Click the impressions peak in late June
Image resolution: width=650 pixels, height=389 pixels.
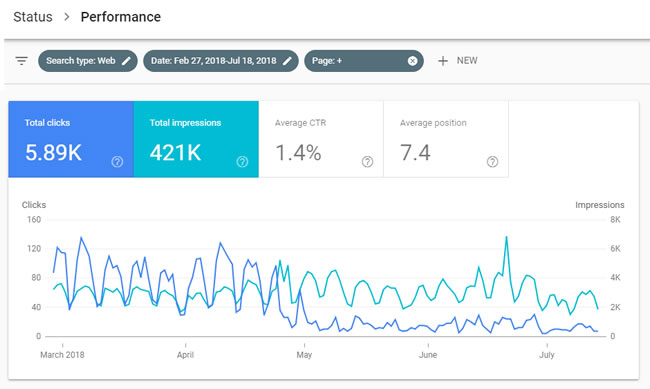506,237
